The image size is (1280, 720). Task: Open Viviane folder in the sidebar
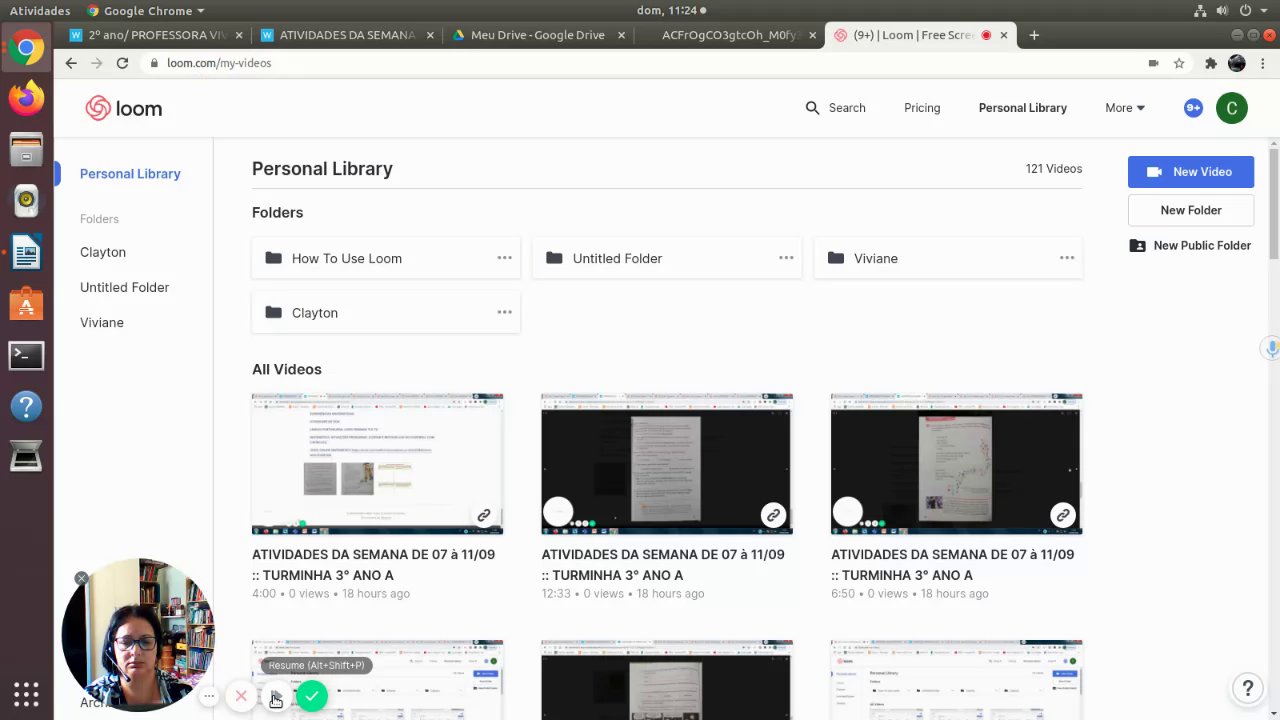[102, 322]
